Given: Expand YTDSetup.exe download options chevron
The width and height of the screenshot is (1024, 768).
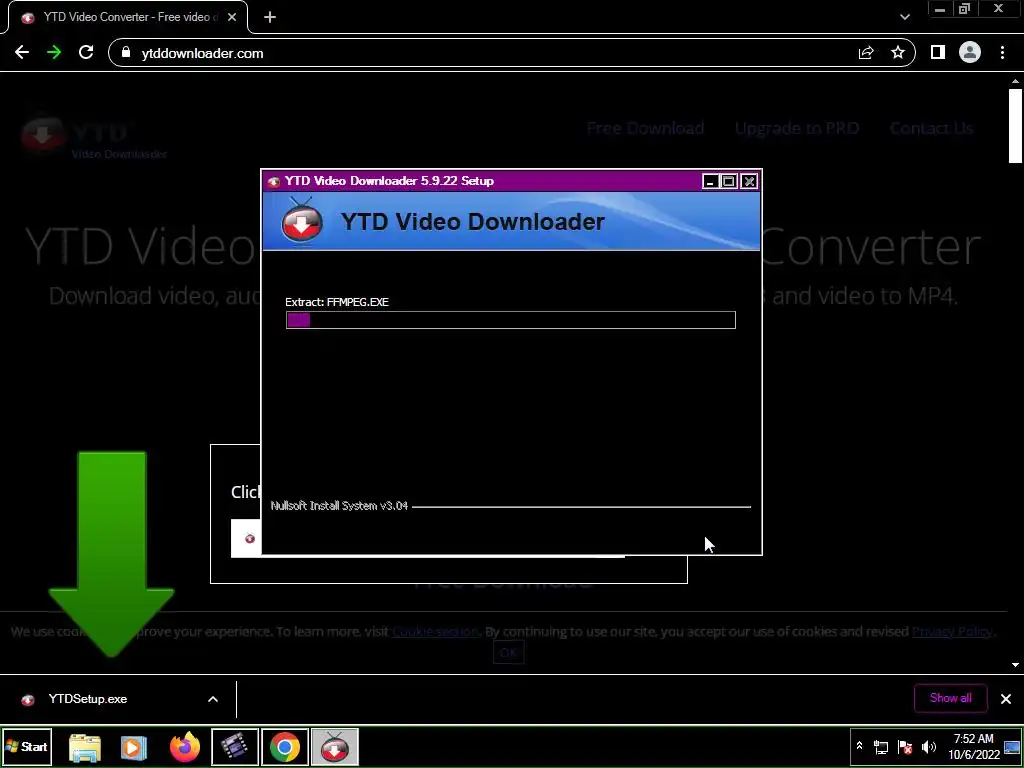Looking at the screenshot, I should tap(213, 699).
